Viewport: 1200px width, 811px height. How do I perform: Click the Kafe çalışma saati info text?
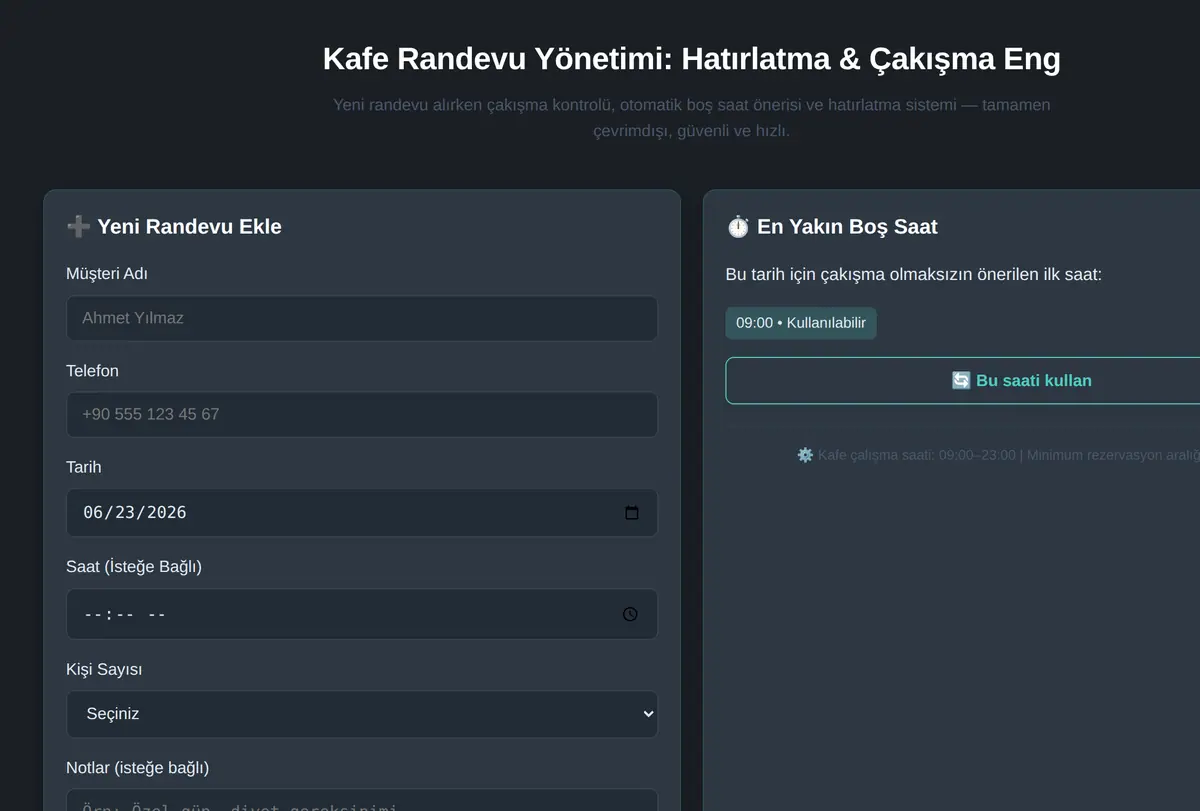point(998,455)
